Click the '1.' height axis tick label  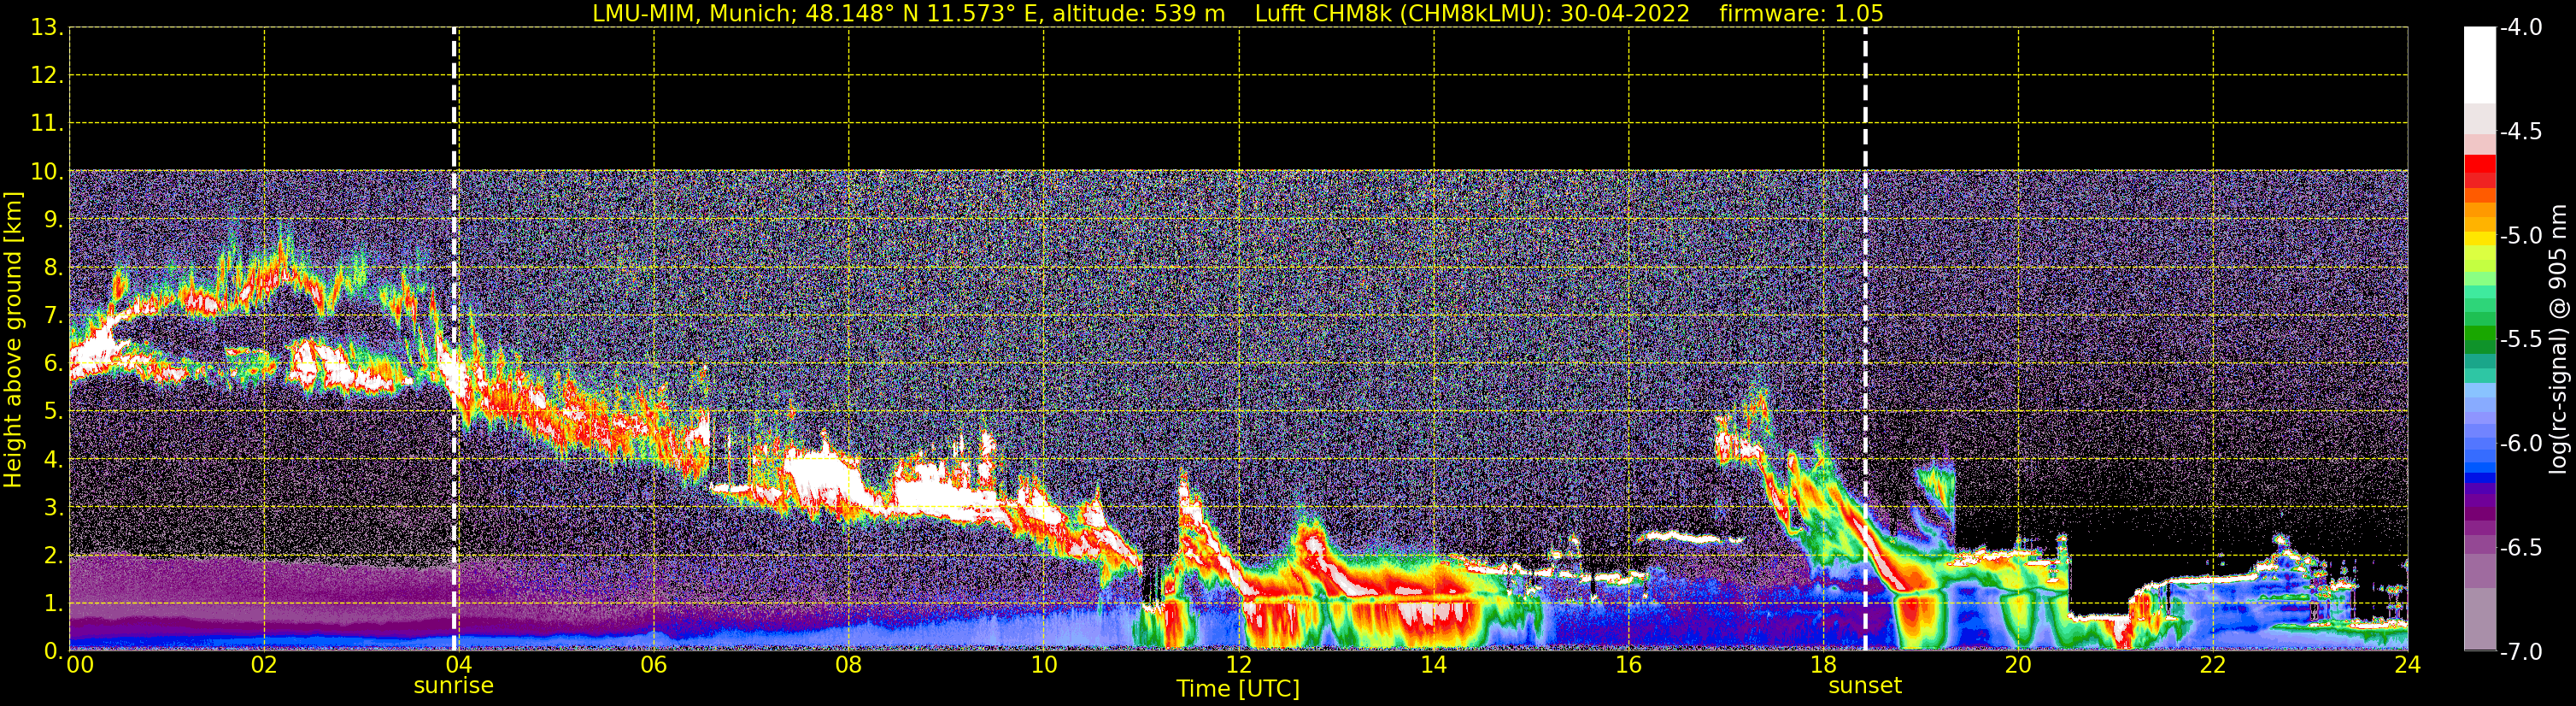pyautogui.click(x=53, y=603)
